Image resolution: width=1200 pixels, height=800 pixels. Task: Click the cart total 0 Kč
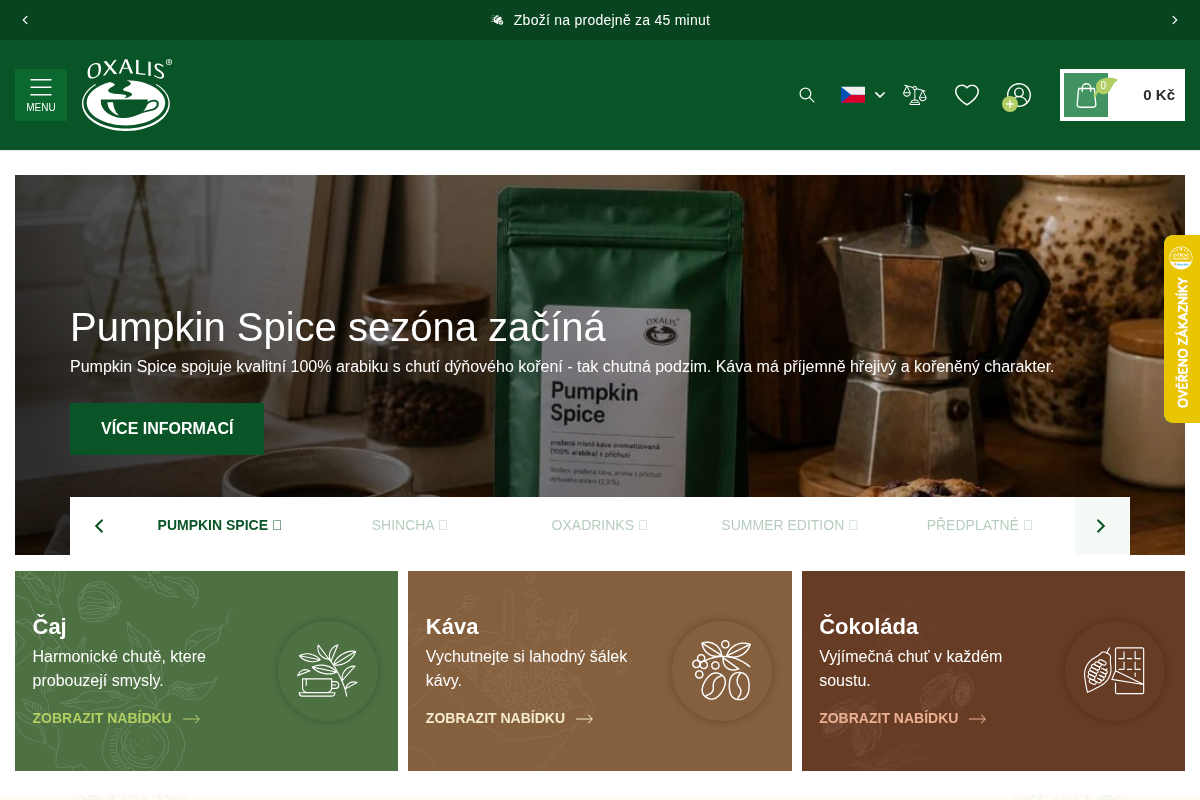(1159, 95)
